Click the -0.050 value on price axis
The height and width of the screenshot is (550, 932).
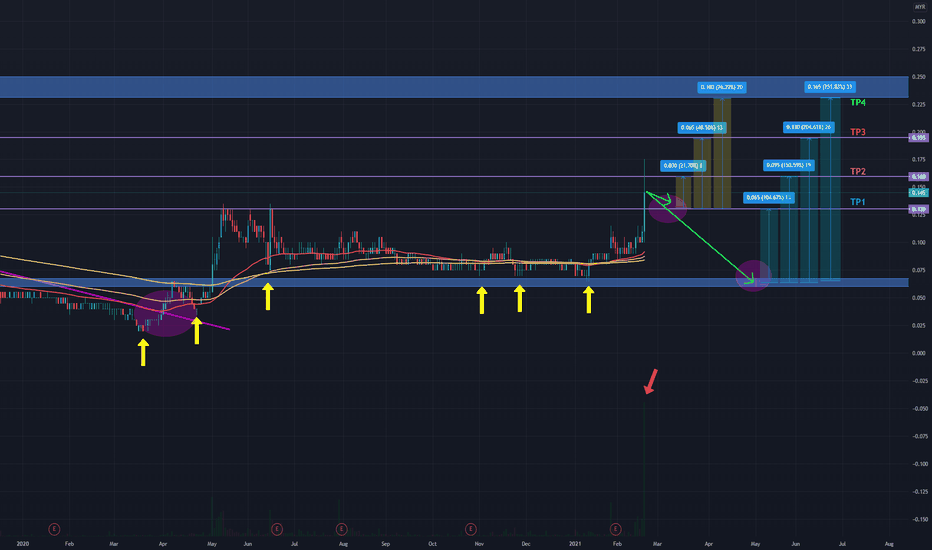[x=920, y=408]
